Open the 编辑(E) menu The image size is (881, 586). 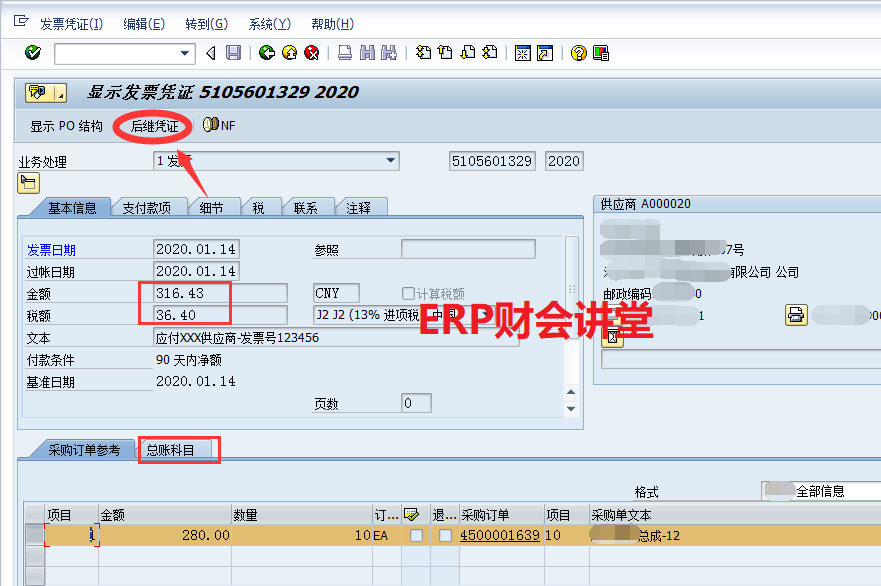click(x=144, y=24)
